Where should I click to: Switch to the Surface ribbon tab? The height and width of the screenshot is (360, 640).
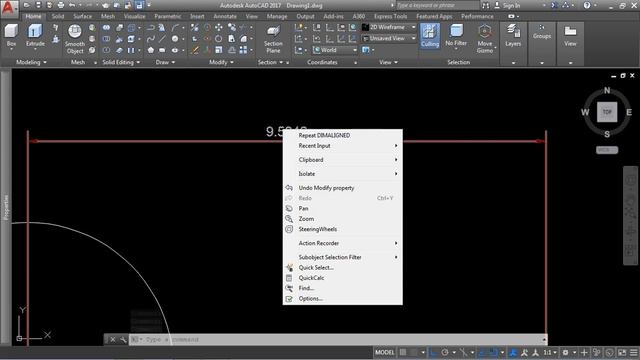click(x=82, y=16)
